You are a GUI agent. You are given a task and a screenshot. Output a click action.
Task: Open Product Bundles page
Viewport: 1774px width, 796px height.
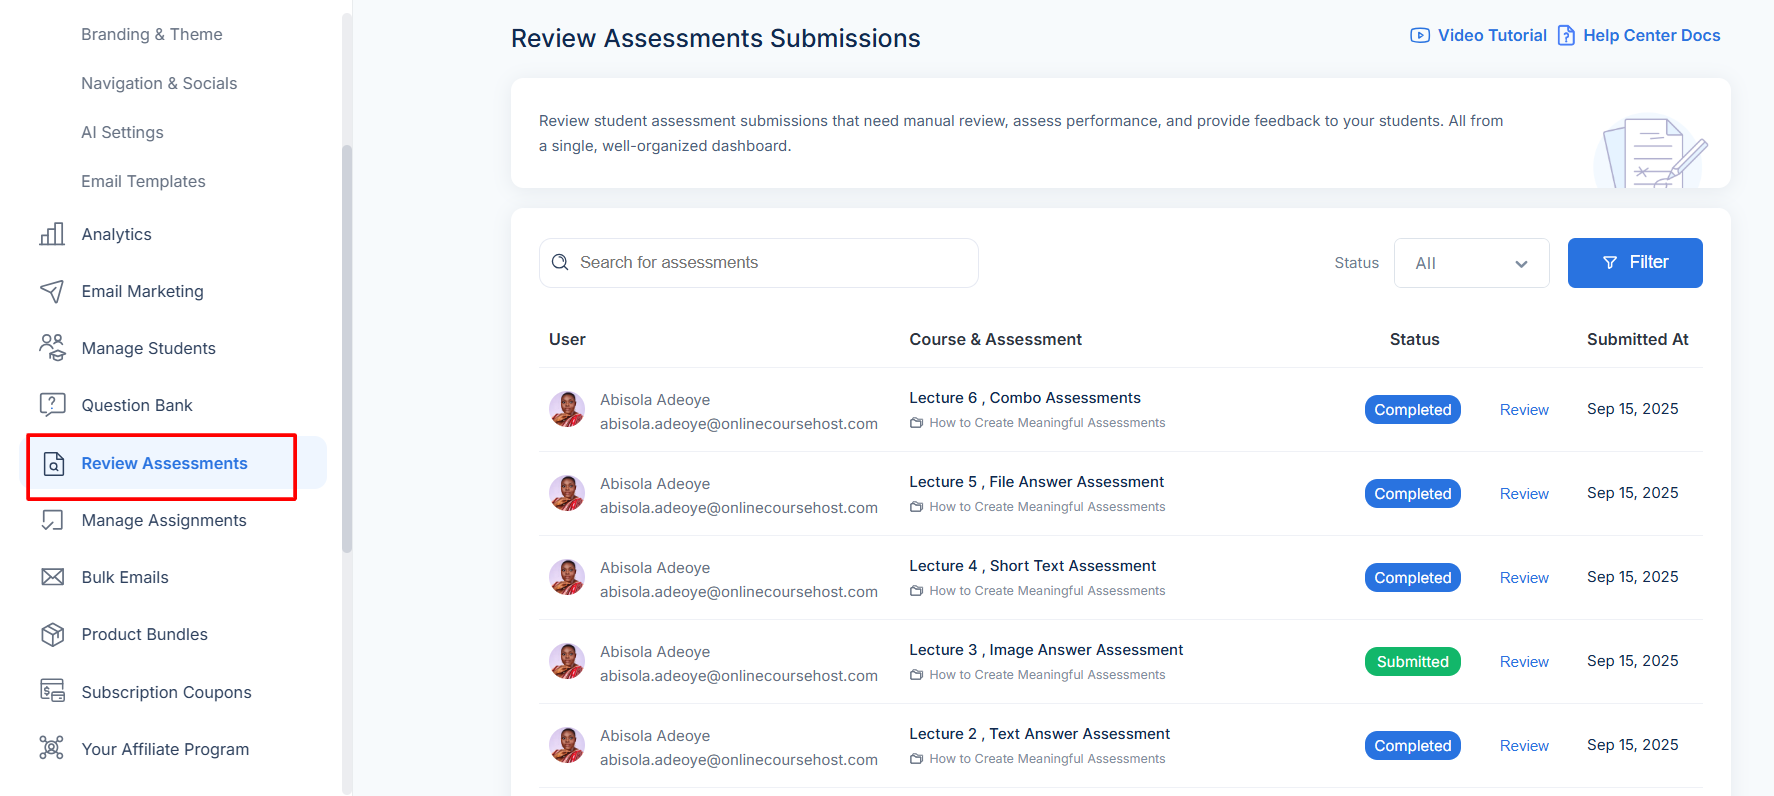tap(144, 634)
